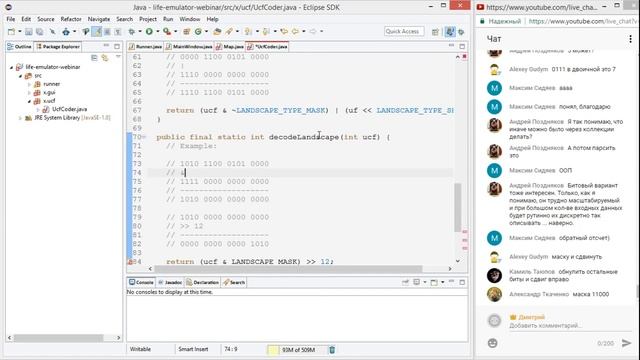The width and height of the screenshot is (640, 360).
Task: Switch to Runner.java editor tab
Action: (145, 47)
